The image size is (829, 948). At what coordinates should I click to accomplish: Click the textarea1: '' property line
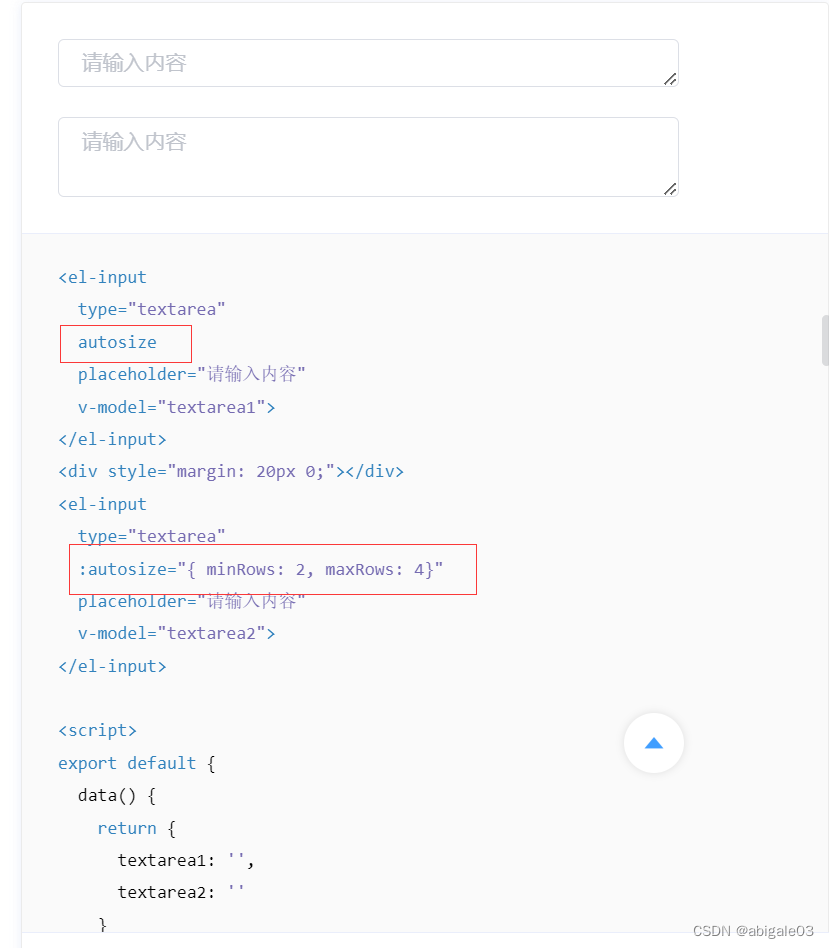tap(186, 860)
